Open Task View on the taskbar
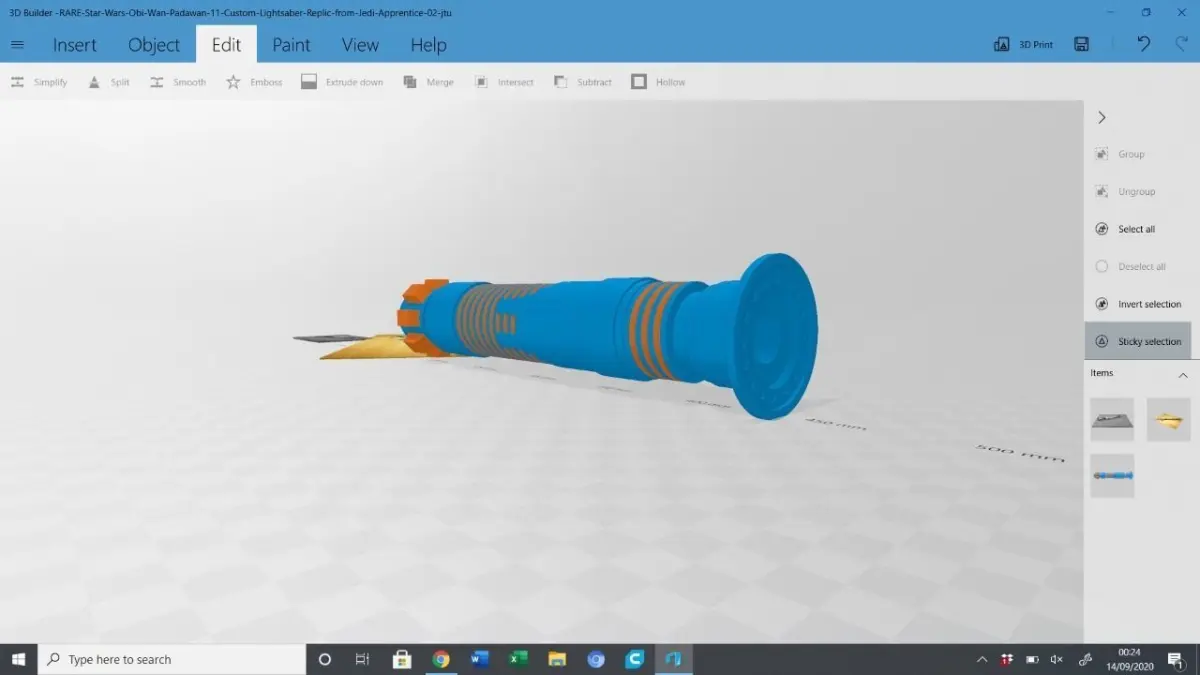 click(362, 659)
